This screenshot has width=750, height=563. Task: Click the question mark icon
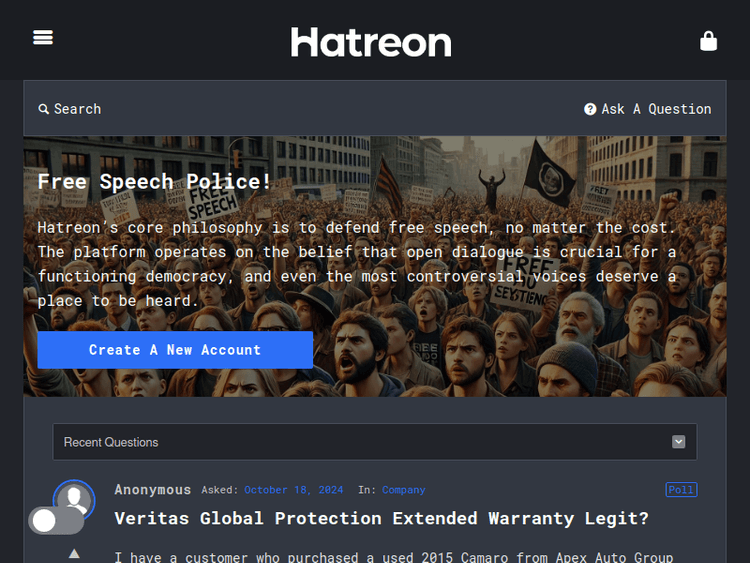point(590,109)
